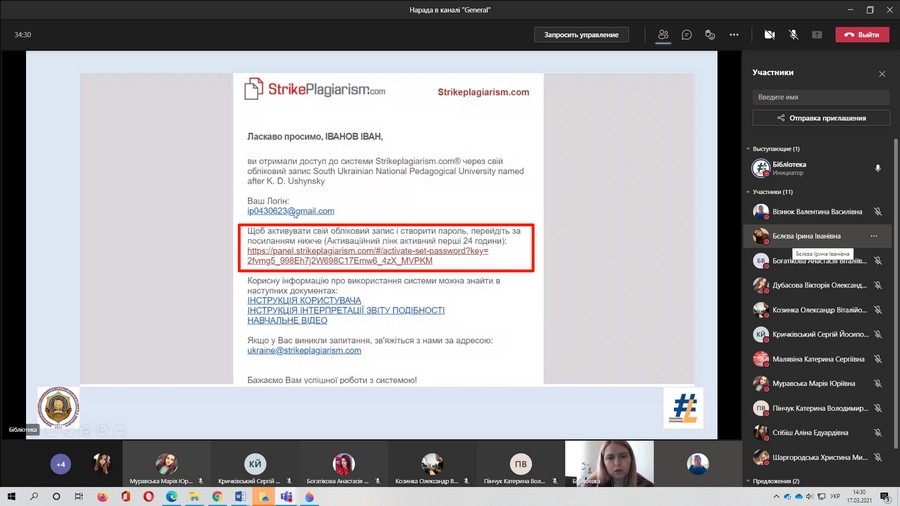Click the panel.strikeplagiarism.com activation link
The height and width of the screenshot is (506, 900).
pyautogui.click(x=367, y=256)
